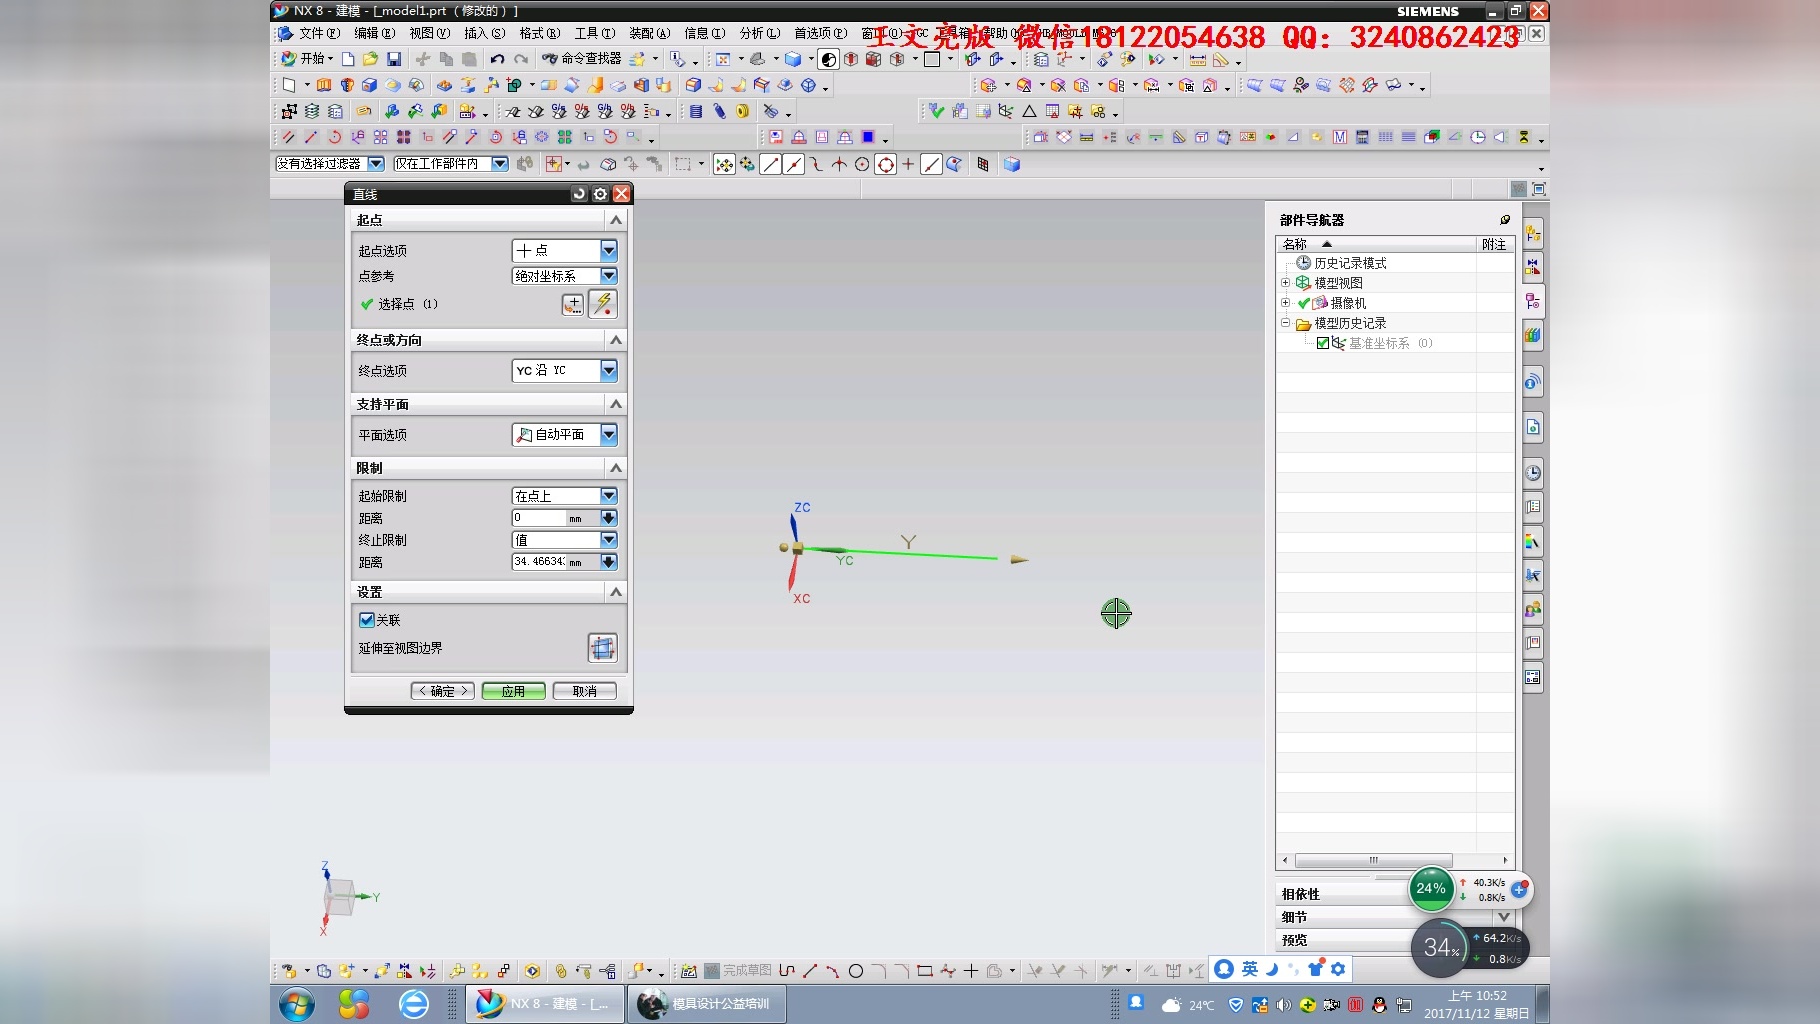Click the calculator icon in mold toolbar
The height and width of the screenshot is (1024, 1820).
tap(1362, 137)
